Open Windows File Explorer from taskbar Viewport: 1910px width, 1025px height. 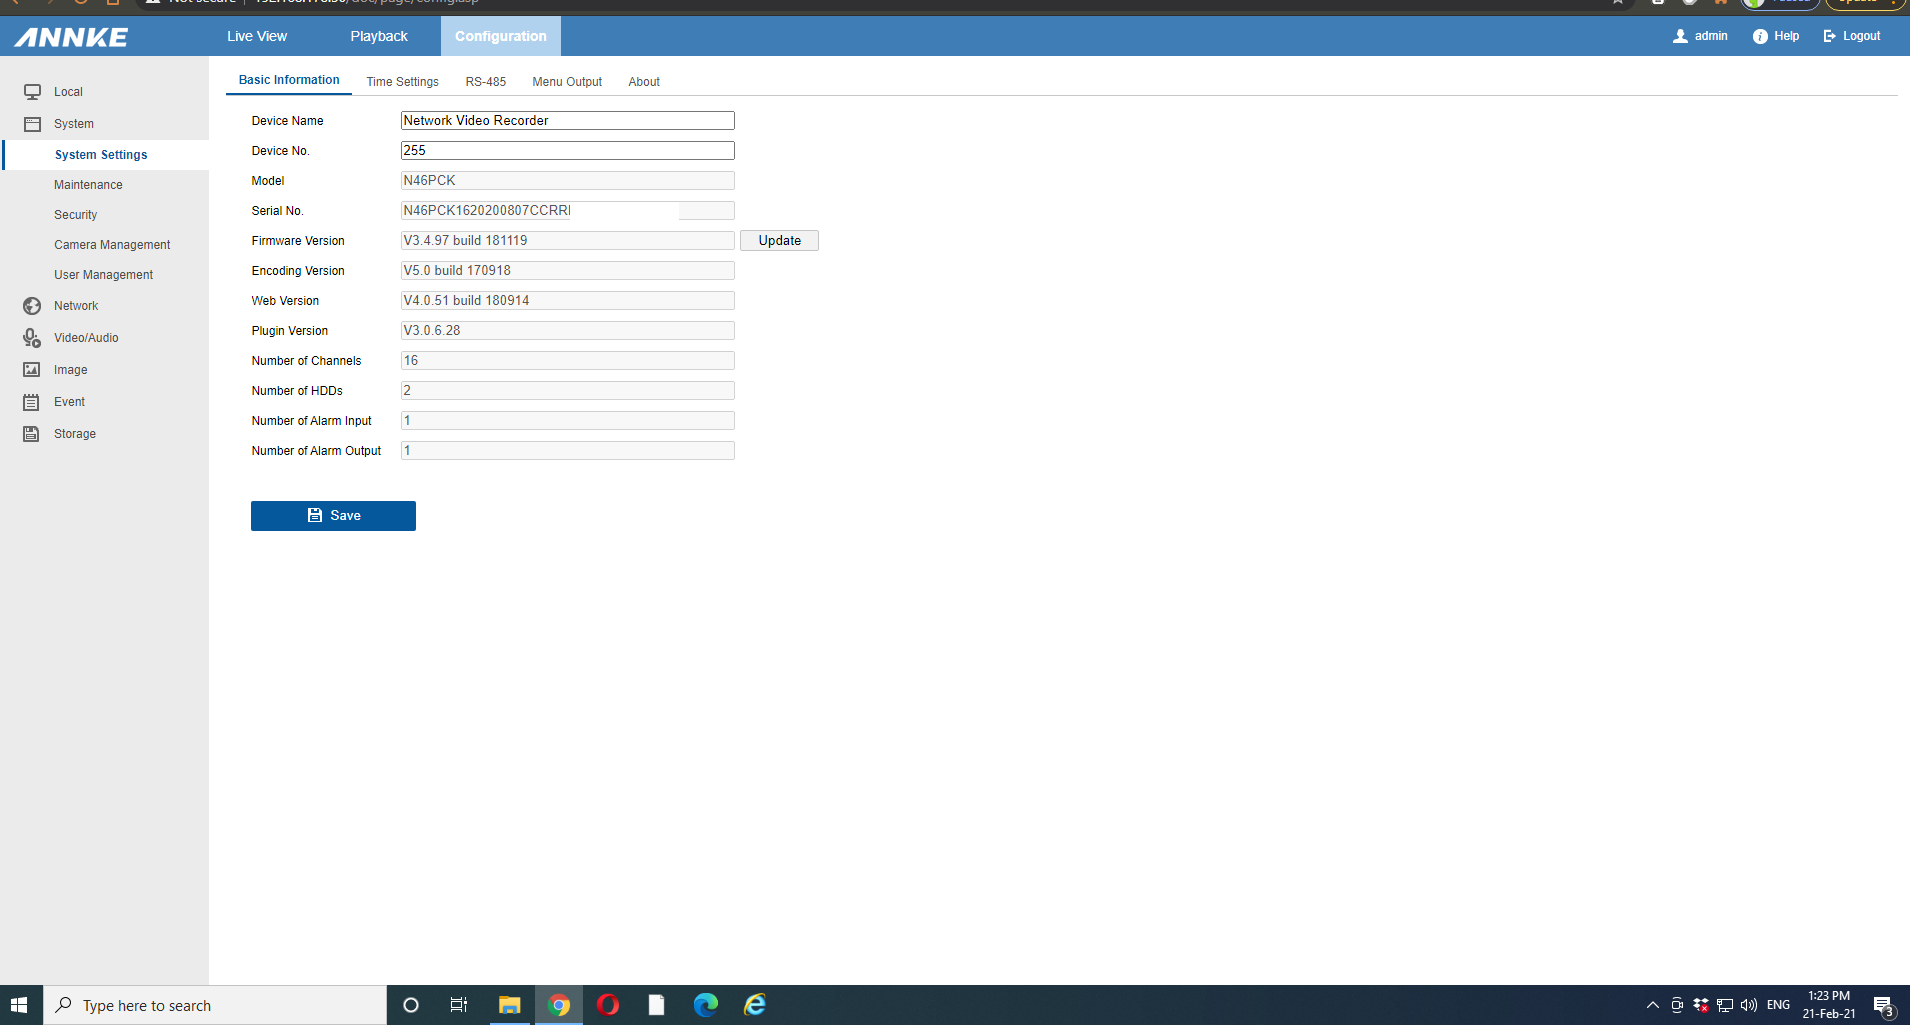click(509, 1005)
